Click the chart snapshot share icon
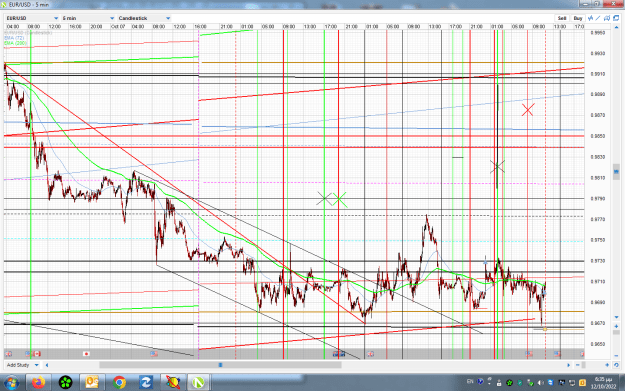This screenshot has width=625, height=391. coord(607,18)
